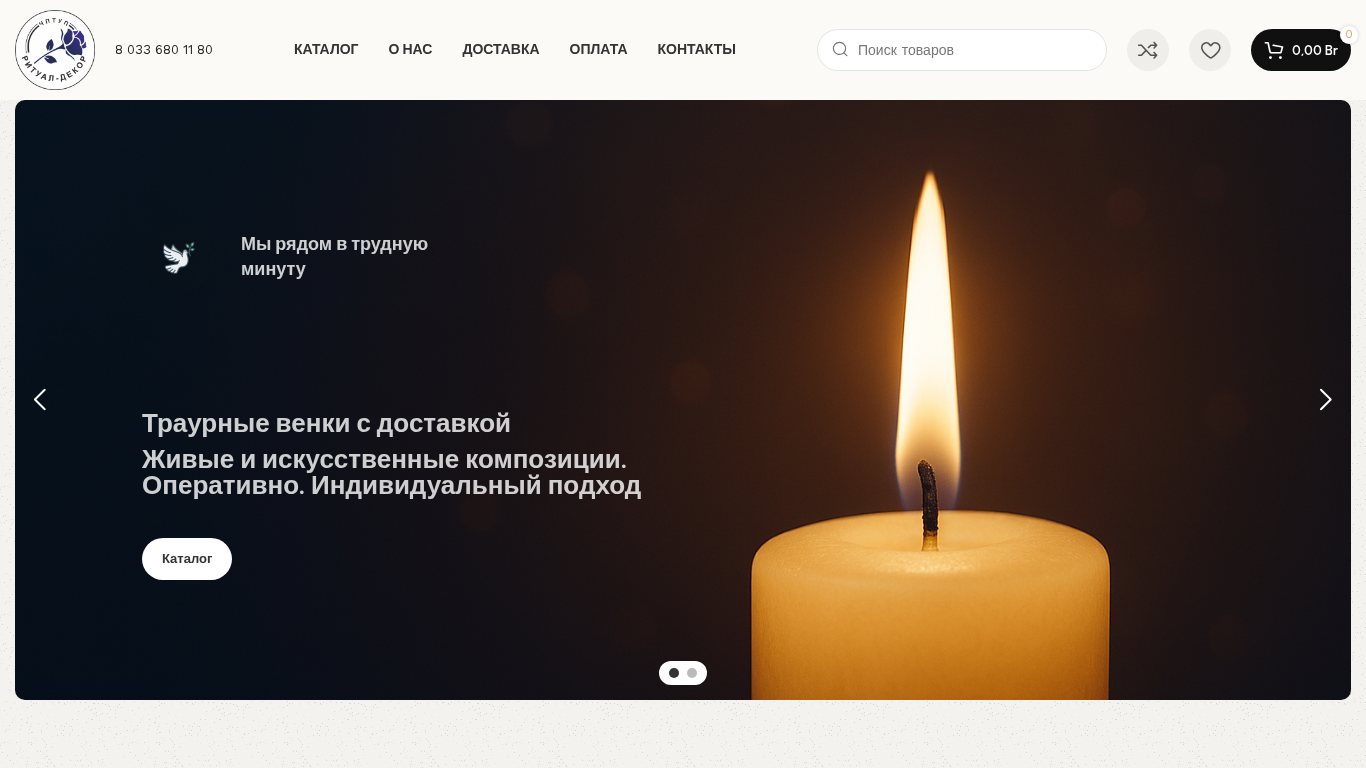Open the О нас menu item
The width and height of the screenshot is (1366, 768).
[x=410, y=49]
